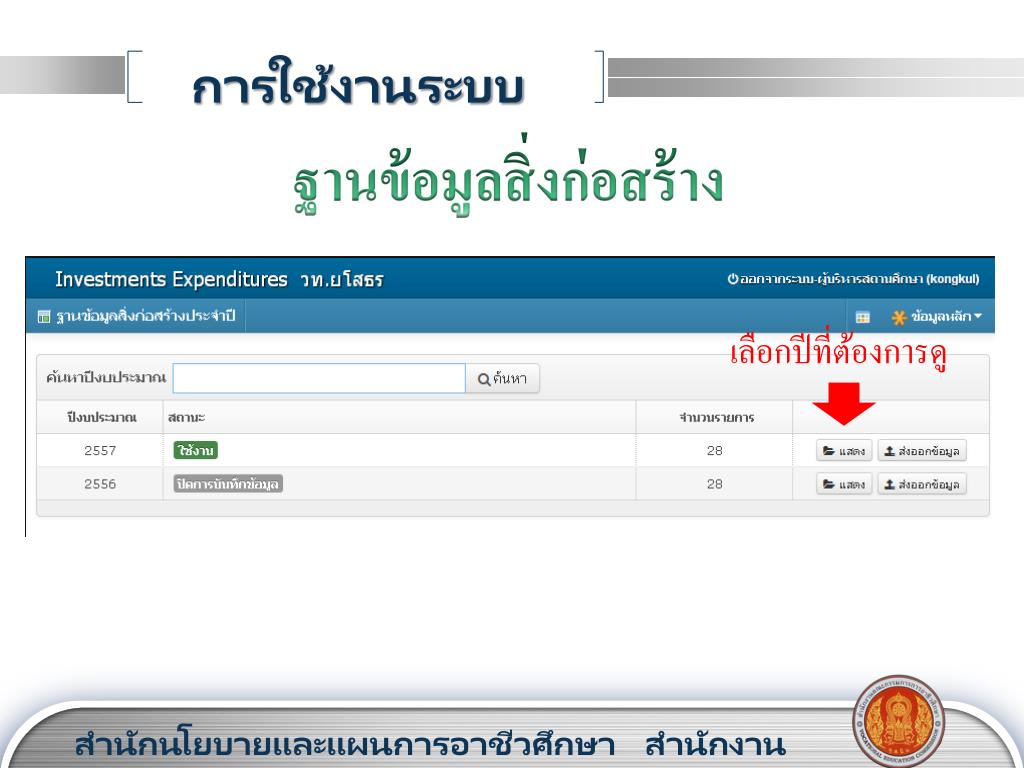Viewport: 1024px width, 768px height.
Task: Click the gray ปิดการบันทึกข้อมูล status badge
Action: point(228,484)
